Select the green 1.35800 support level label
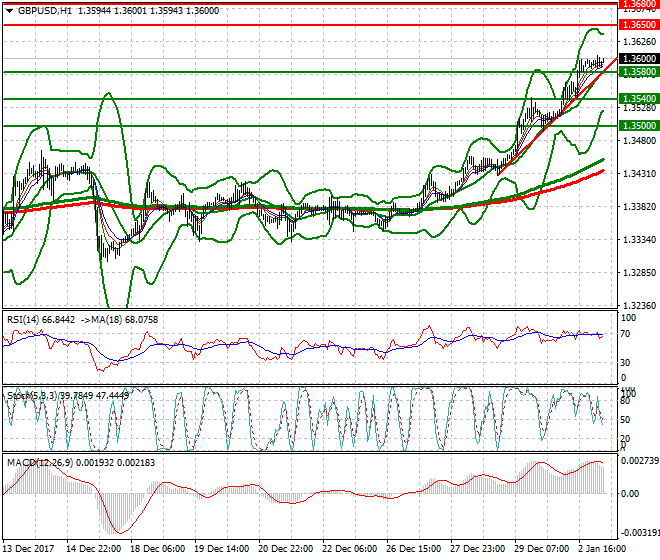This screenshot has height=560, width=660. point(639,72)
